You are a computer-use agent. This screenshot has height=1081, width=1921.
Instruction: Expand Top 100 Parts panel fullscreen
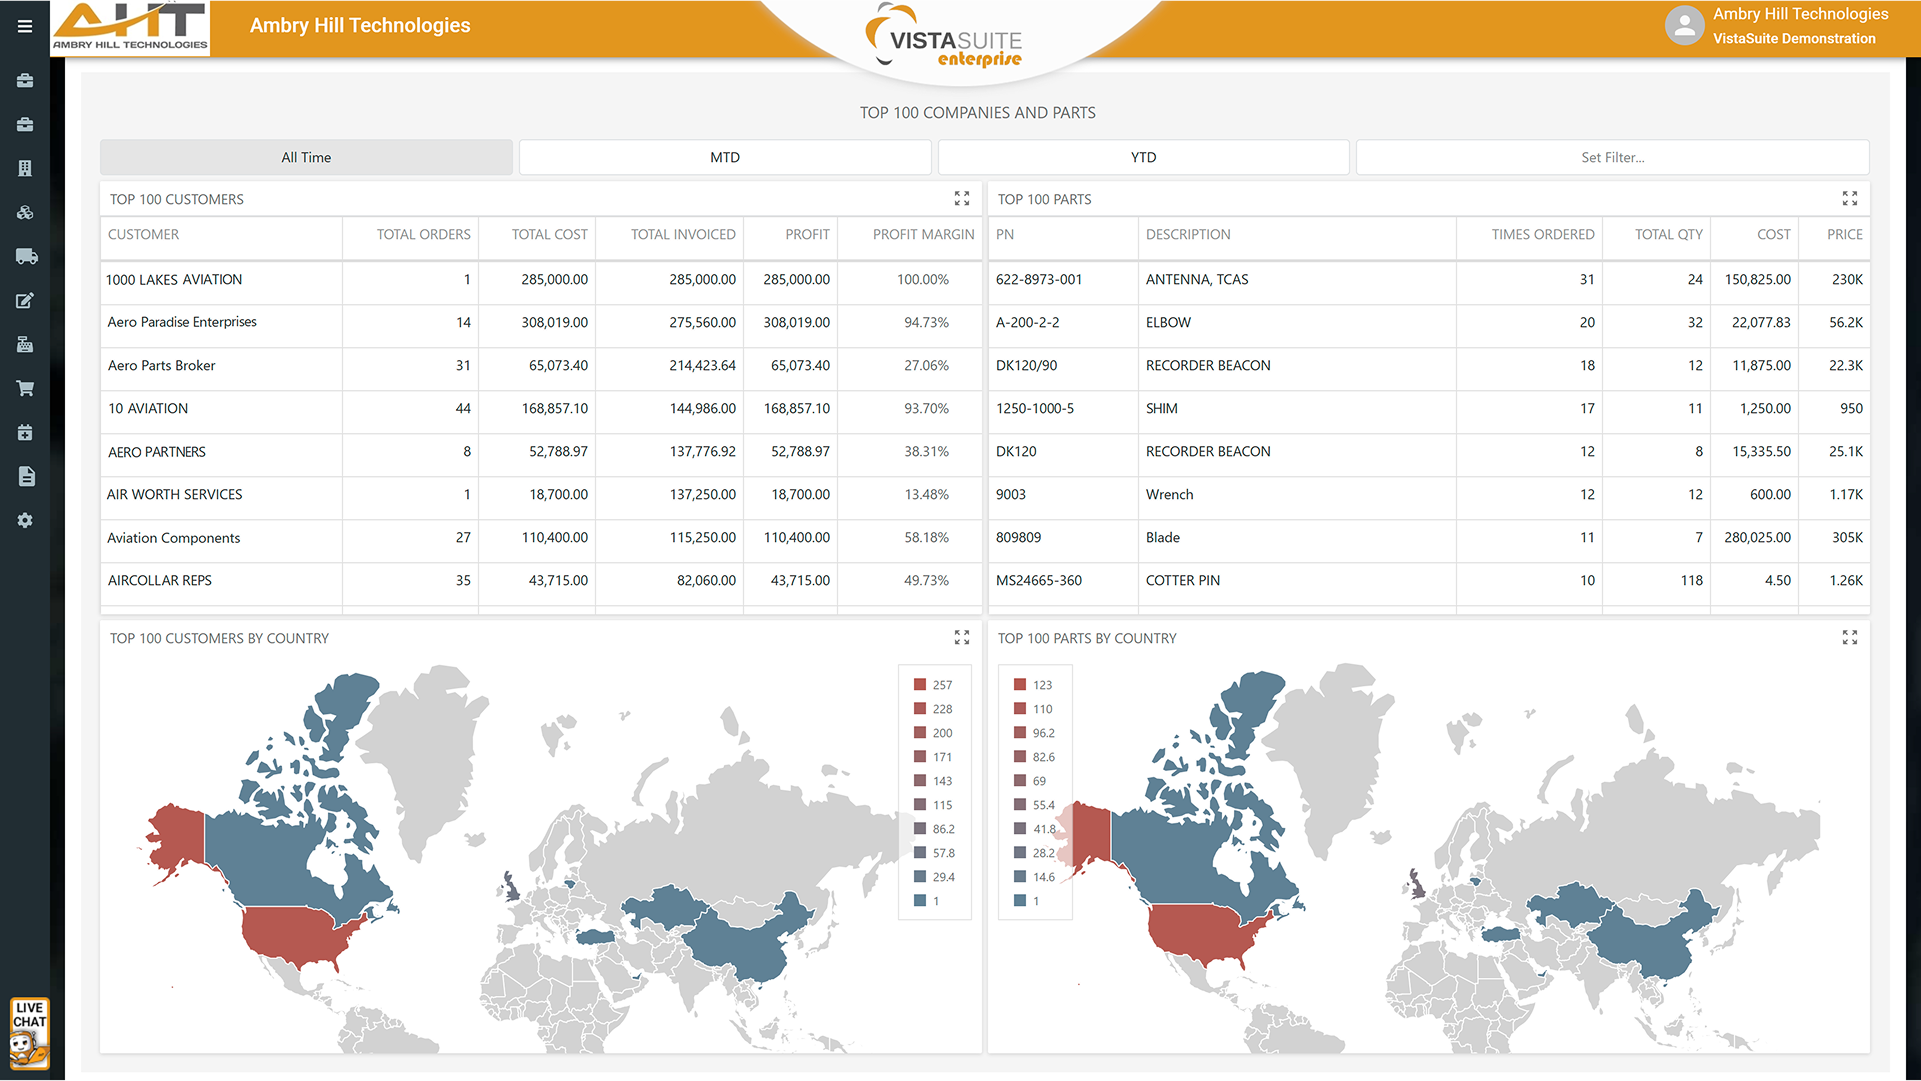click(1849, 199)
